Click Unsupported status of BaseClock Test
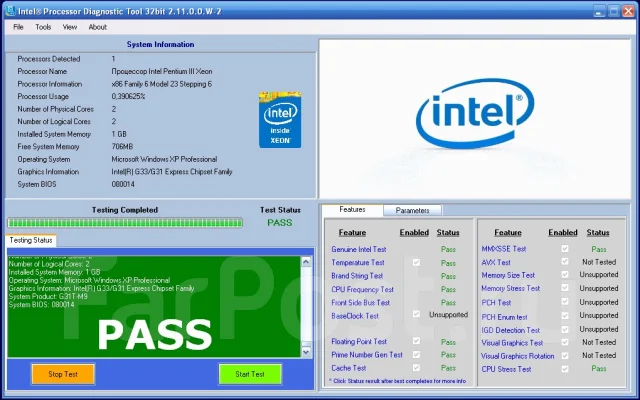 point(448,315)
